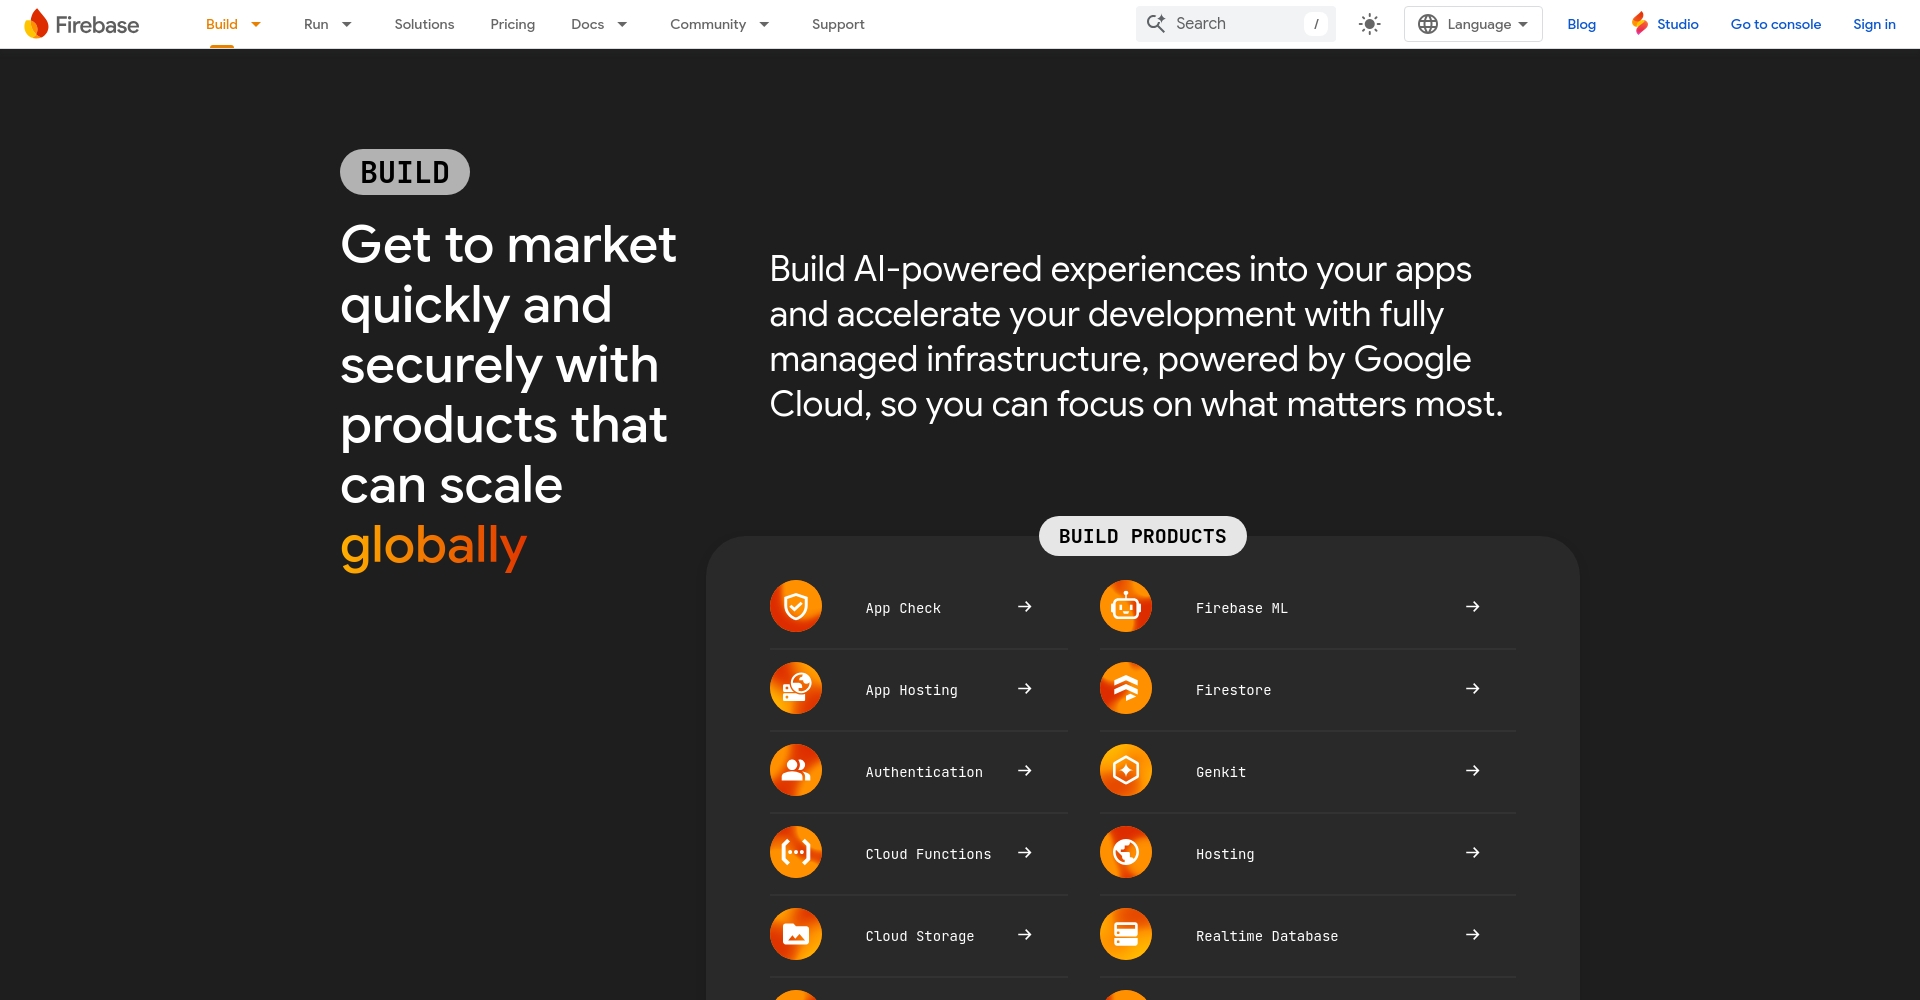This screenshot has width=1920, height=1000.
Task: Open the App Check shield icon
Action: (x=796, y=606)
